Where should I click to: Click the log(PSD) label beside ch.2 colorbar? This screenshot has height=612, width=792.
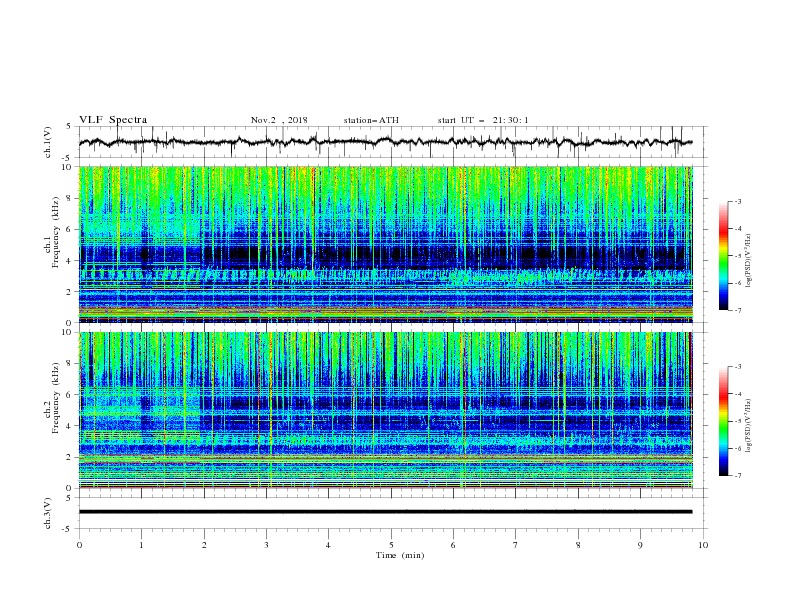[x=748, y=425]
